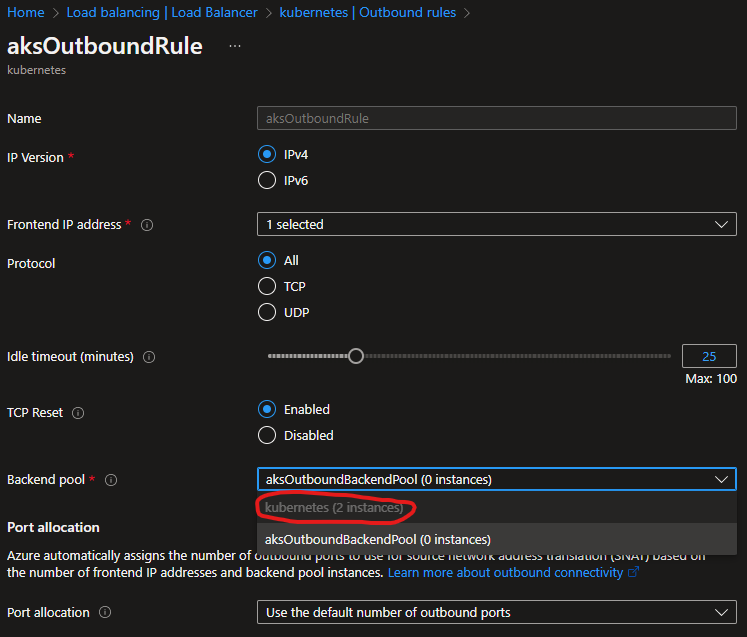Show info icon beside Port allocation dropdown
747x637 pixels.
[105, 612]
